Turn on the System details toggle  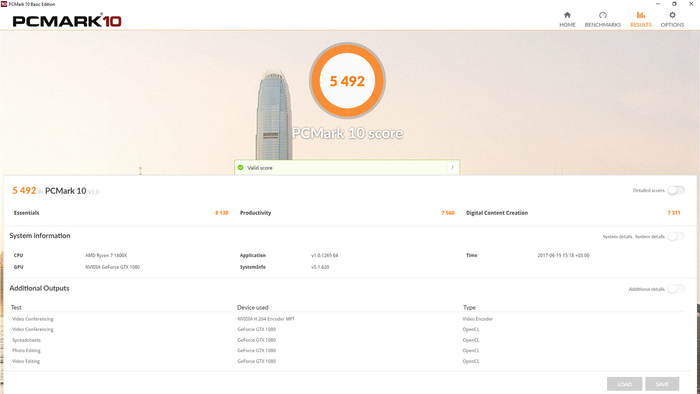coord(676,236)
